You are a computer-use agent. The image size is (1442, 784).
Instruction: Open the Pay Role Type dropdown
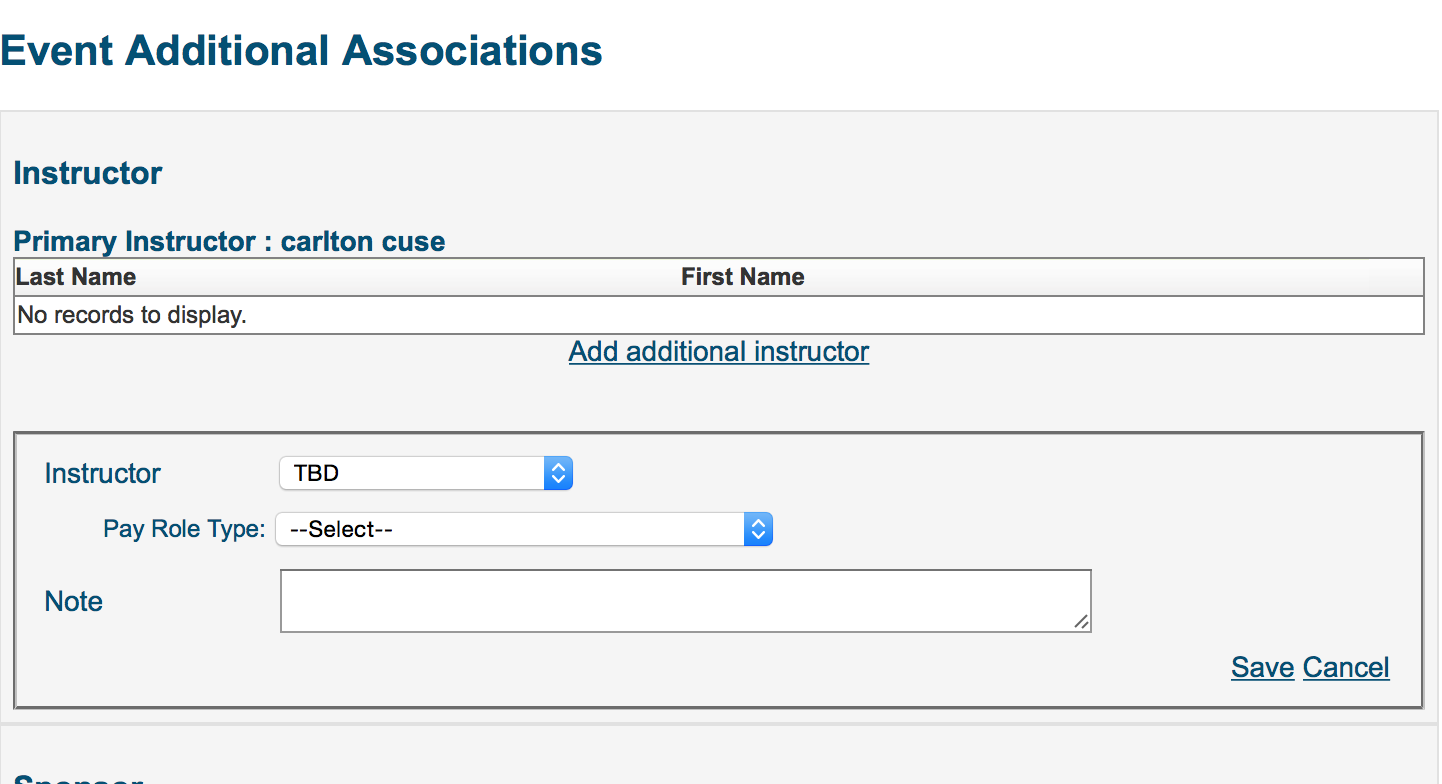510,530
